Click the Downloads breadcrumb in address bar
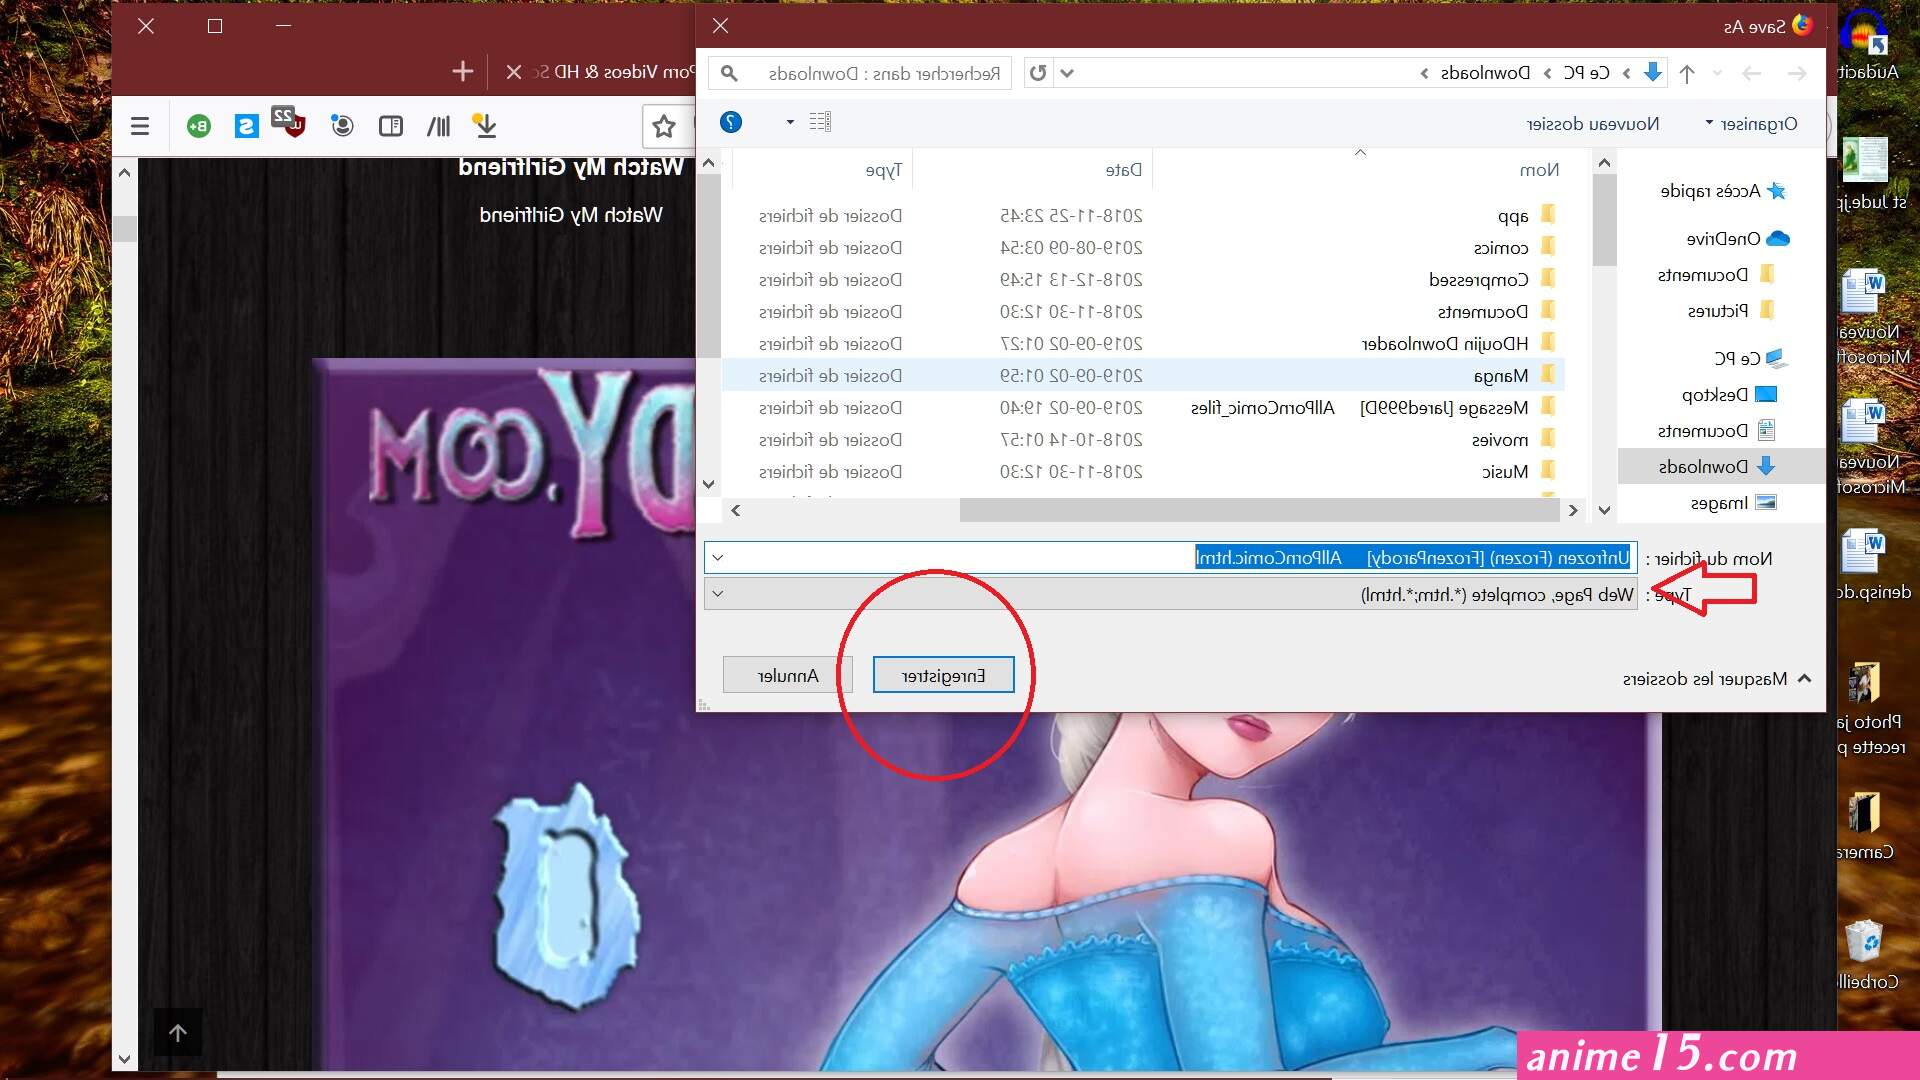The width and height of the screenshot is (1920, 1080). click(x=1485, y=73)
